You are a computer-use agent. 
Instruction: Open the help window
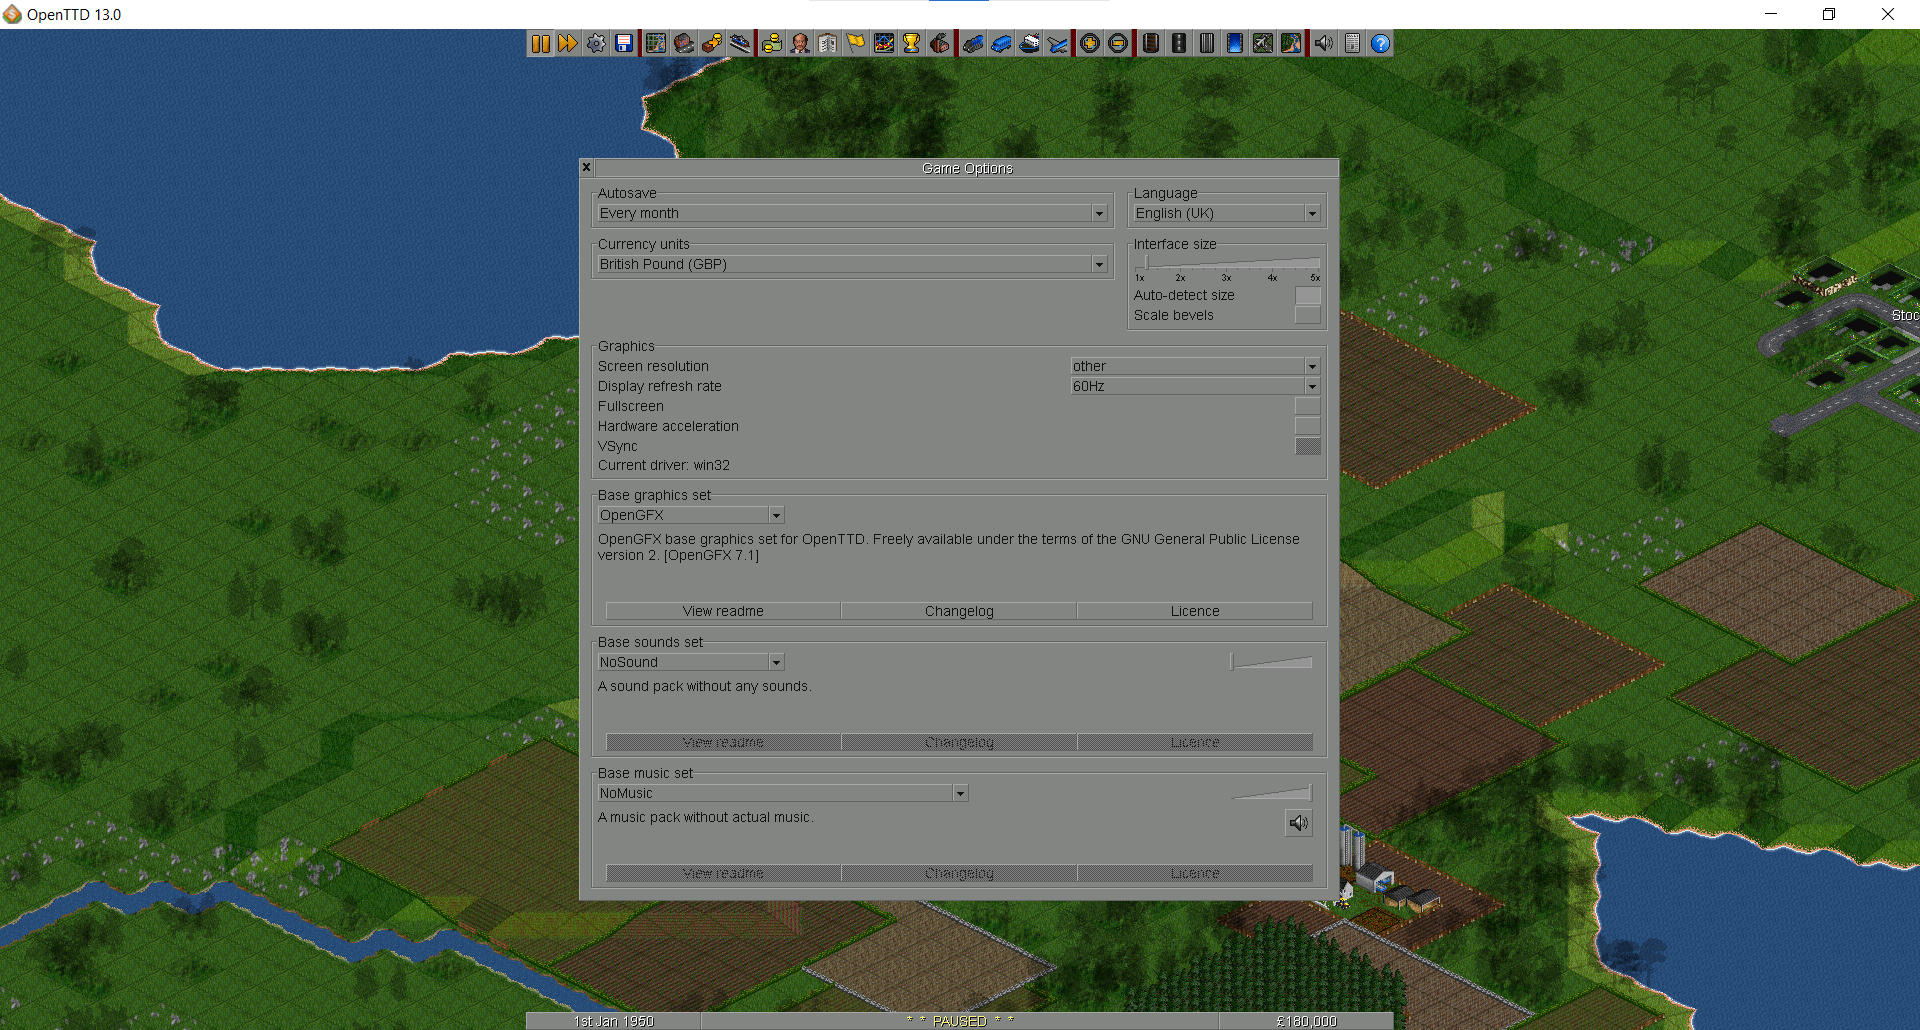1380,43
